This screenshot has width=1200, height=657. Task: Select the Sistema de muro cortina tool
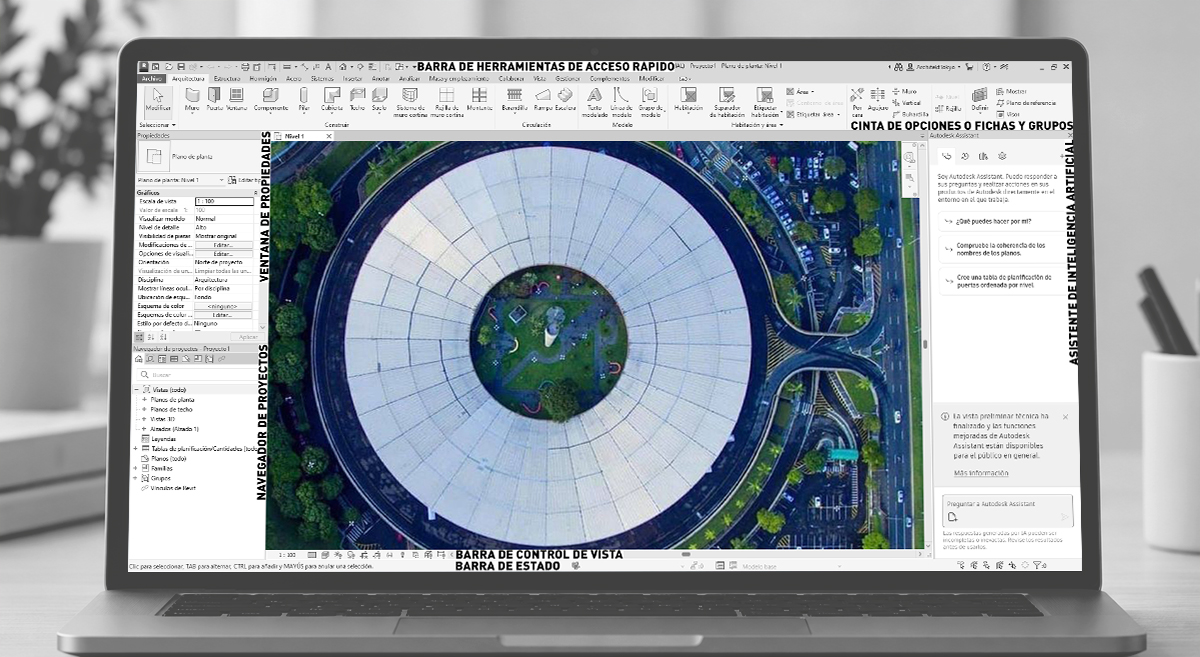click(410, 103)
